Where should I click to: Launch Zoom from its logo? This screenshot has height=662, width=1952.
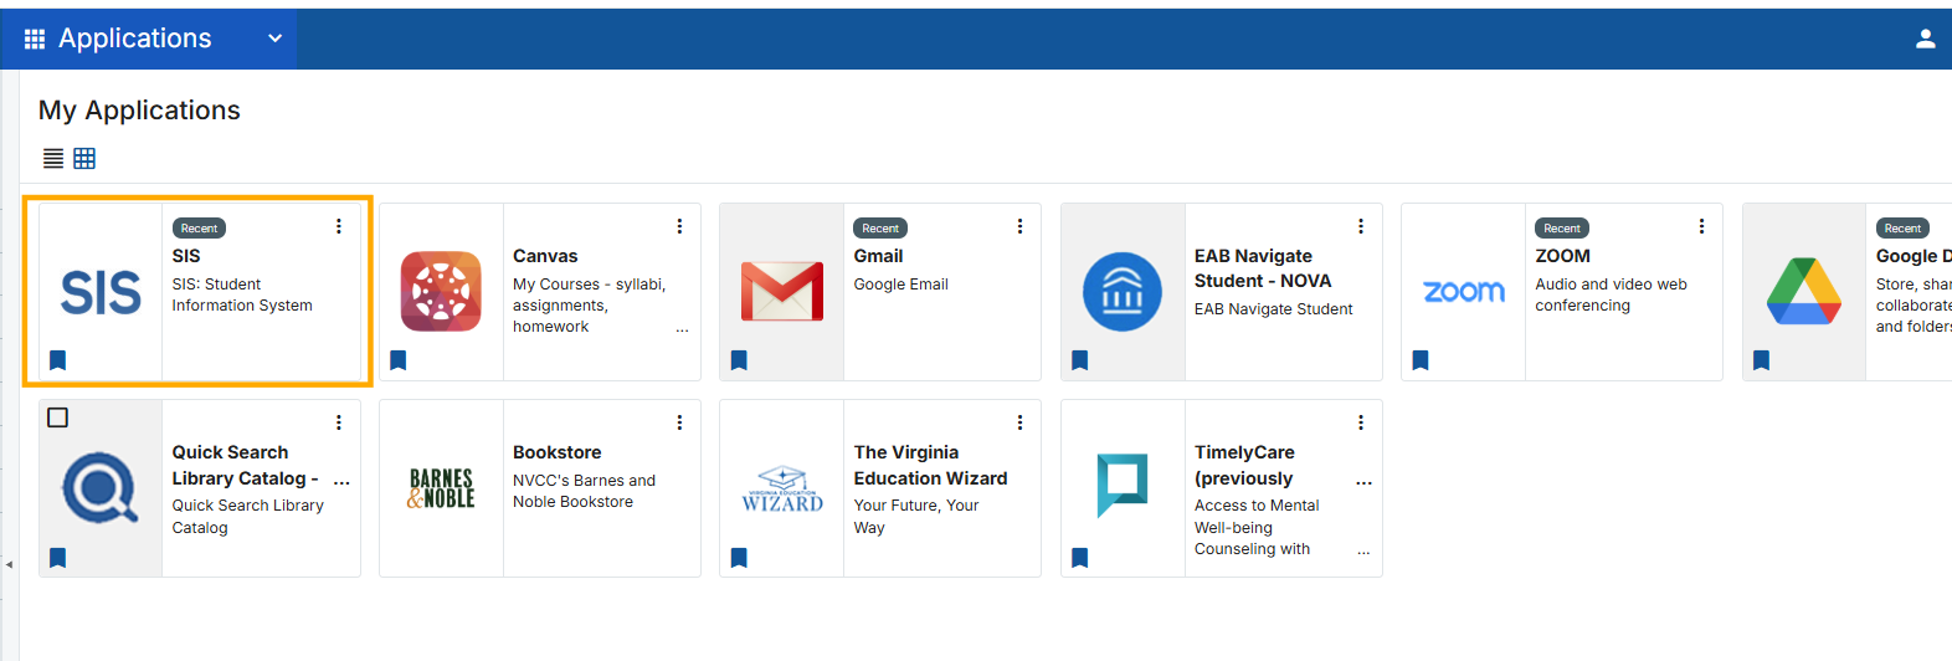1463,291
